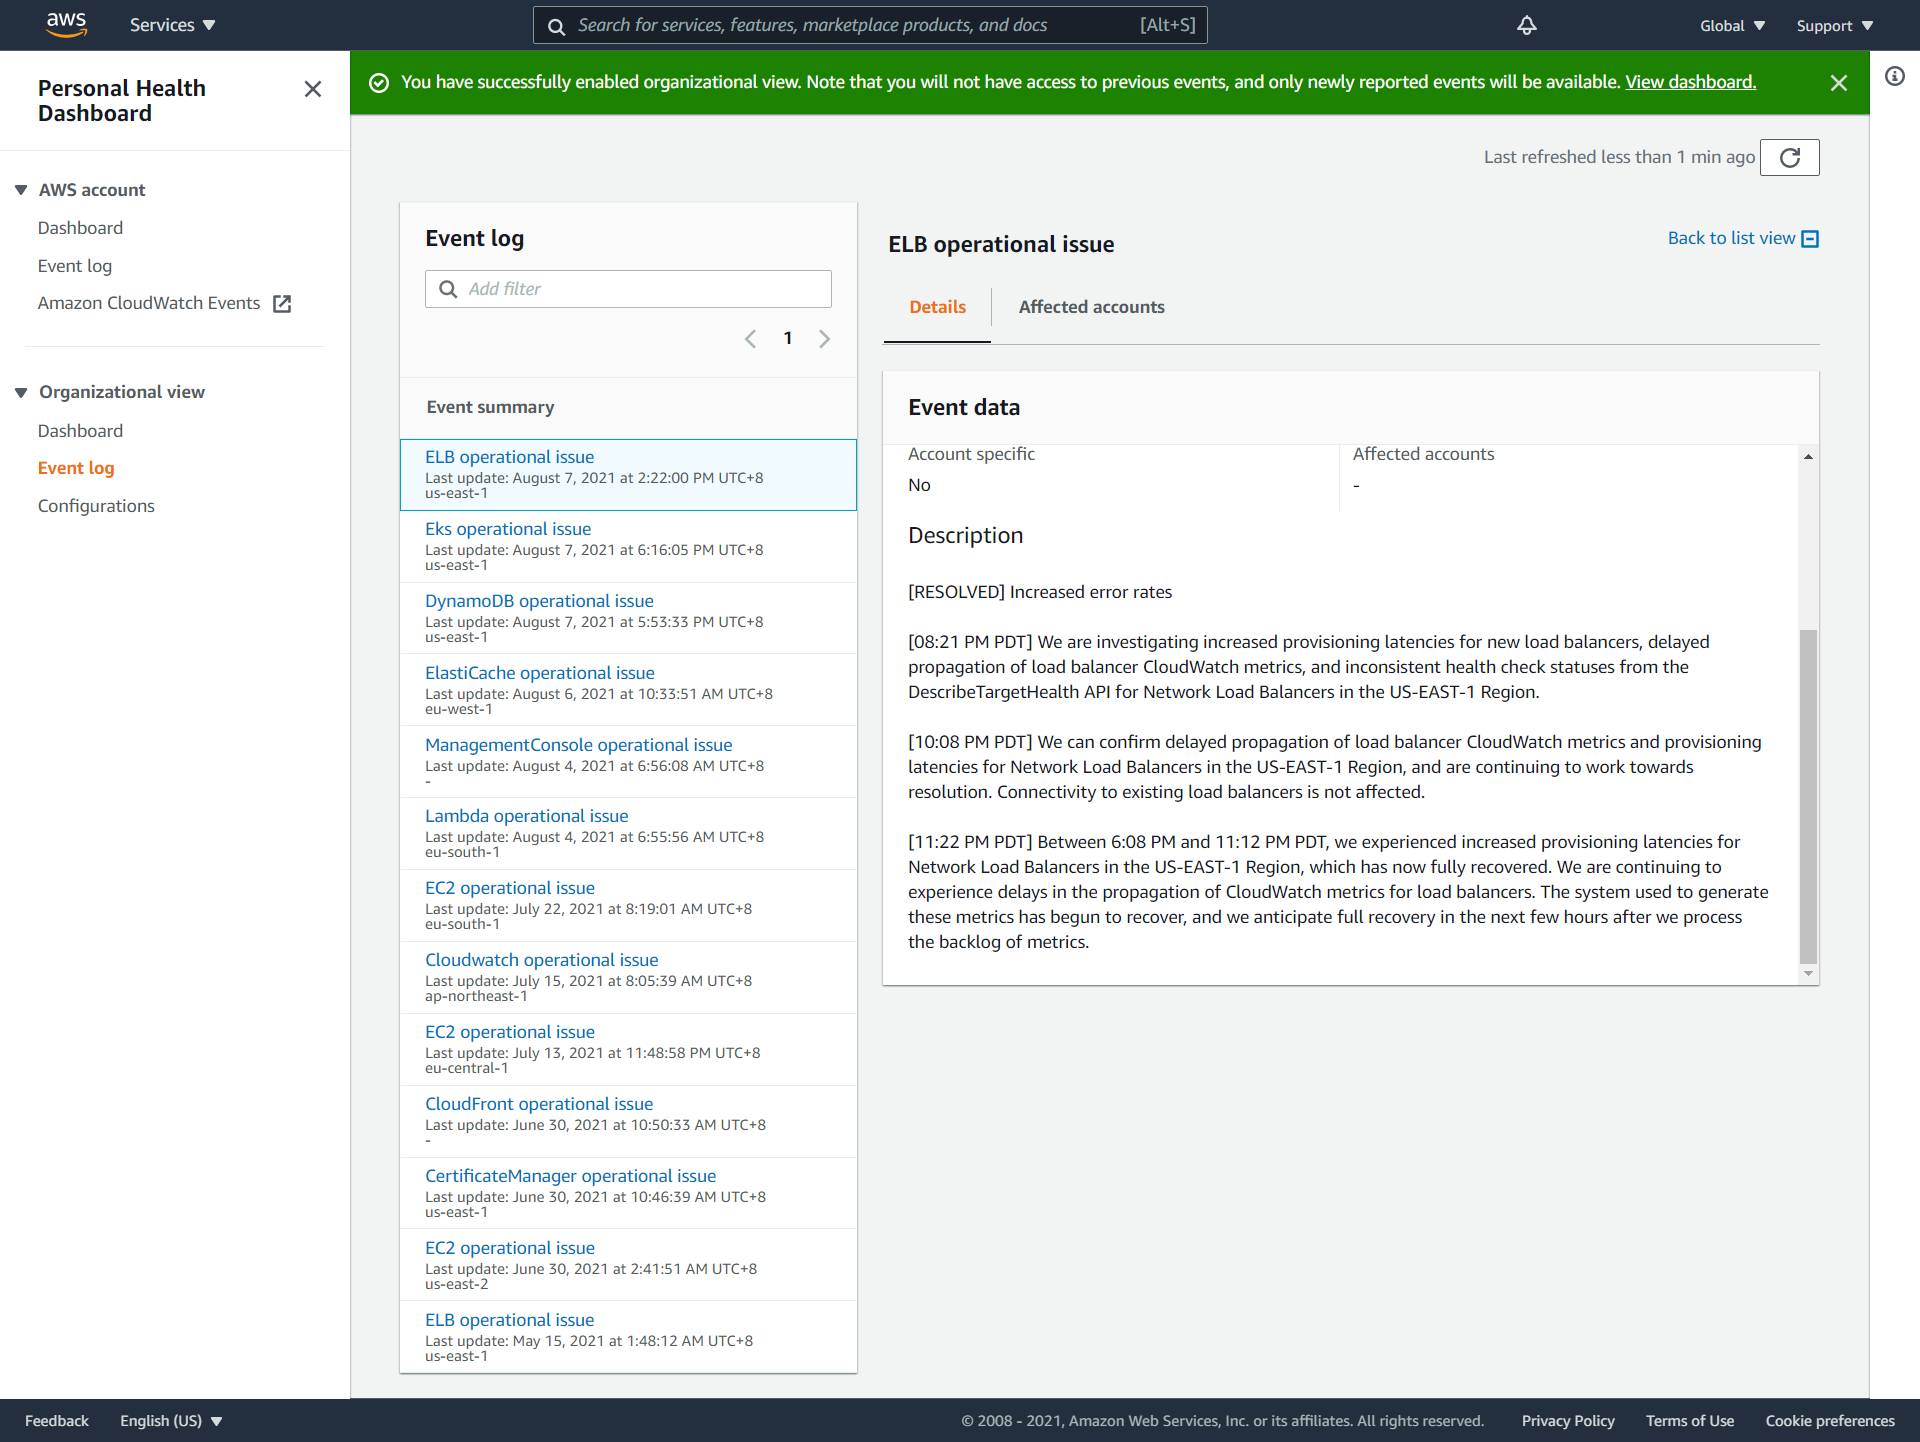Open the Support dropdown menu

(x=1834, y=25)
